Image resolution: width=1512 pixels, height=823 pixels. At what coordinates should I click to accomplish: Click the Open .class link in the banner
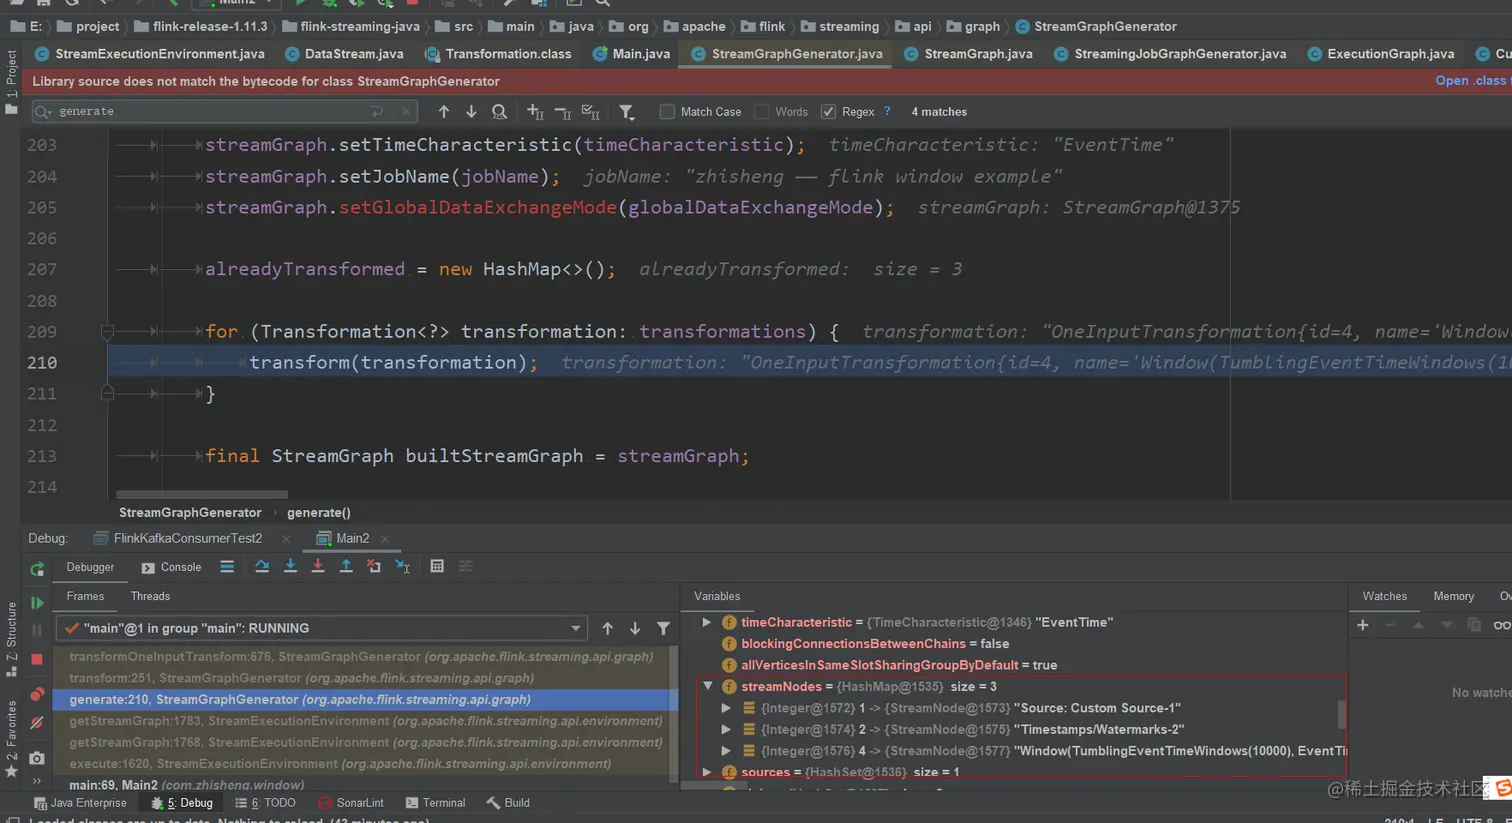(1470, 81)
